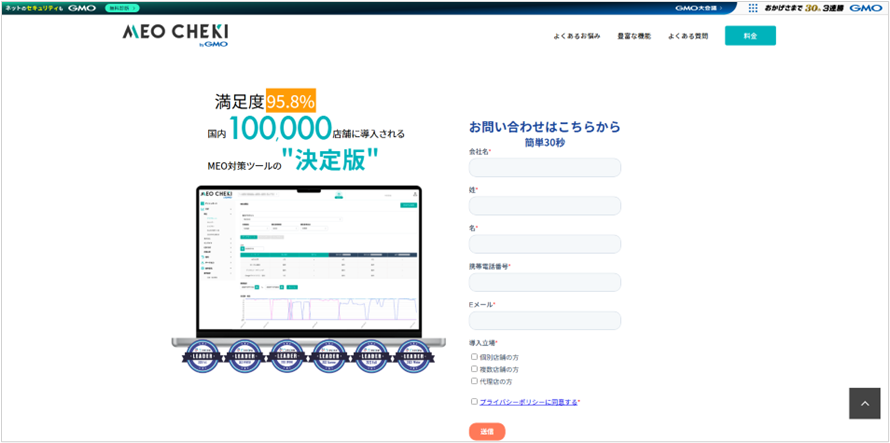The image size is (890, 443).
Task: Open the プライバシーポリシーに同意する link
Action: click(528, 402)
